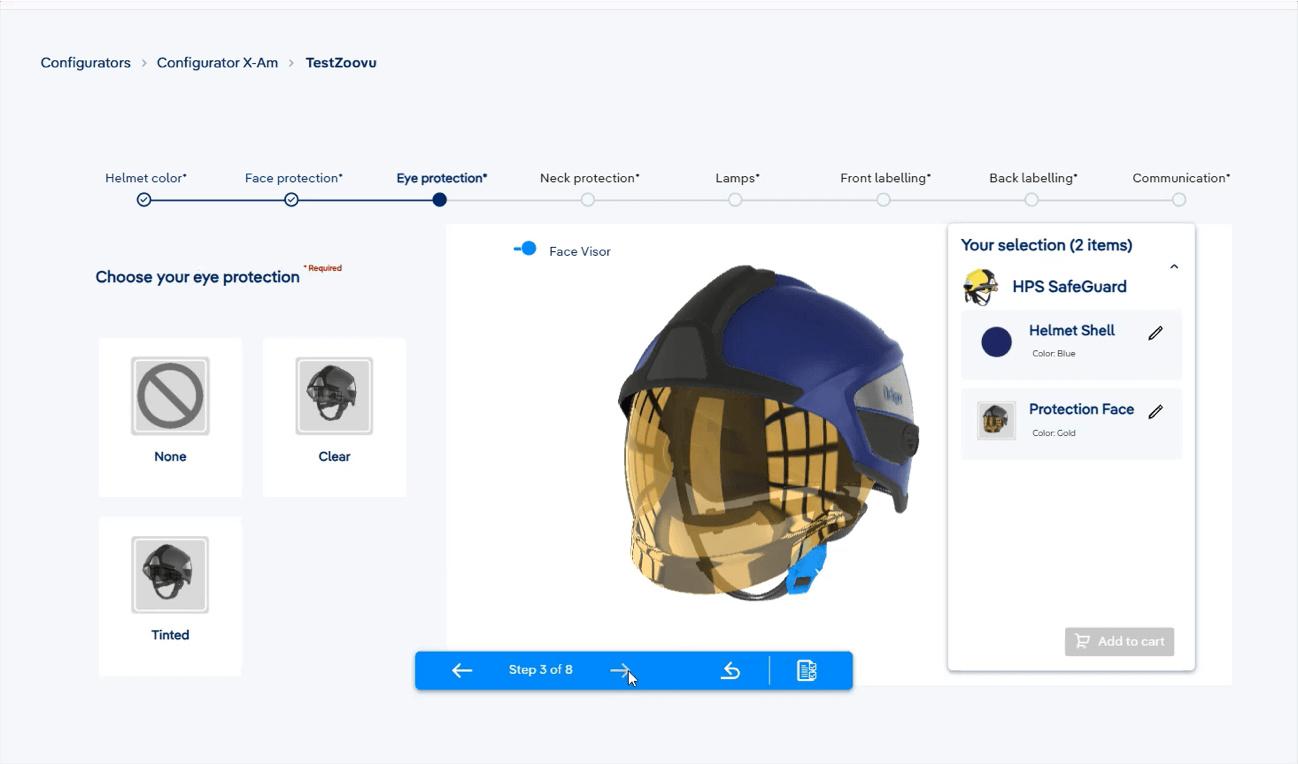
Task: Go to the Lamps step
Action: pos(735,200)
